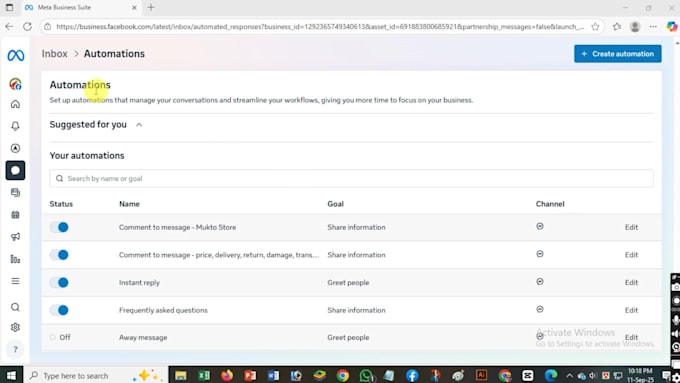The width and height of the screenshot is (680, 383).
Task: Open Notifications bell in sidebar
Action: [x=15, y=126]
